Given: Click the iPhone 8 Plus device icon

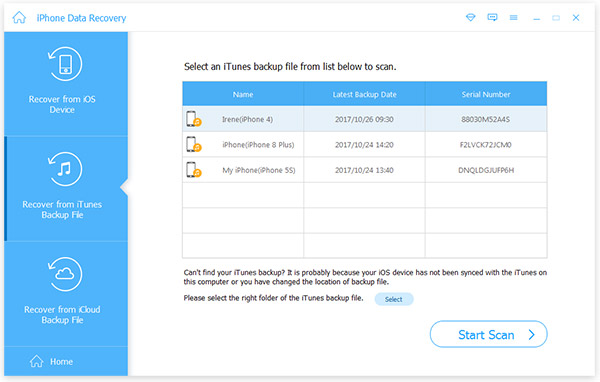Looking at the screenshot, I should 194,145.
